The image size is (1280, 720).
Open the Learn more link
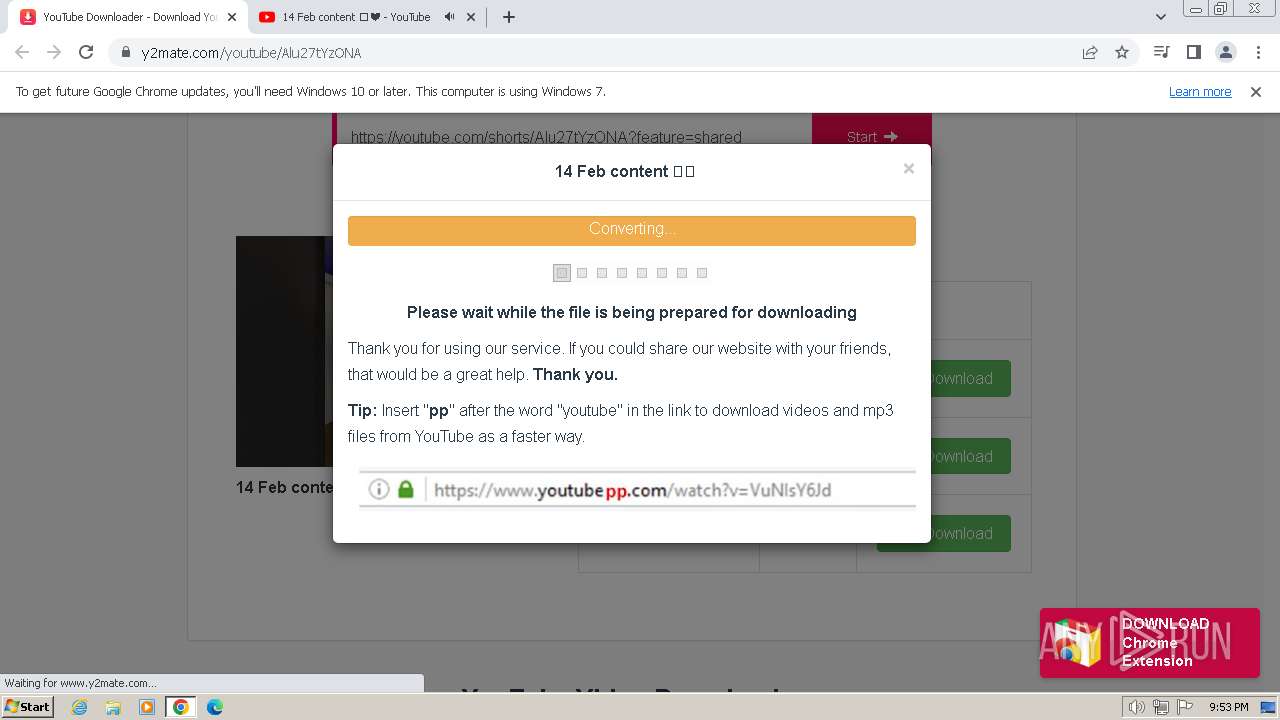coord(1200,91)
